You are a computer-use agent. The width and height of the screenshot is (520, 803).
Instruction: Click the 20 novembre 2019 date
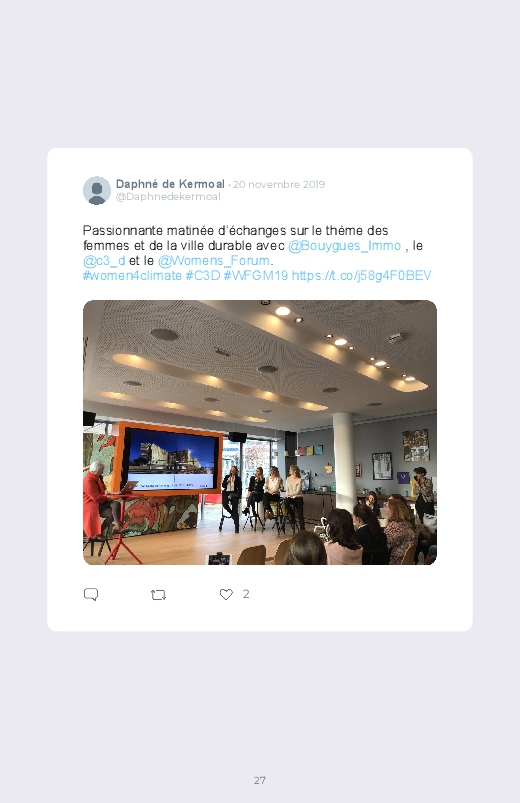[x=279, y=184]
